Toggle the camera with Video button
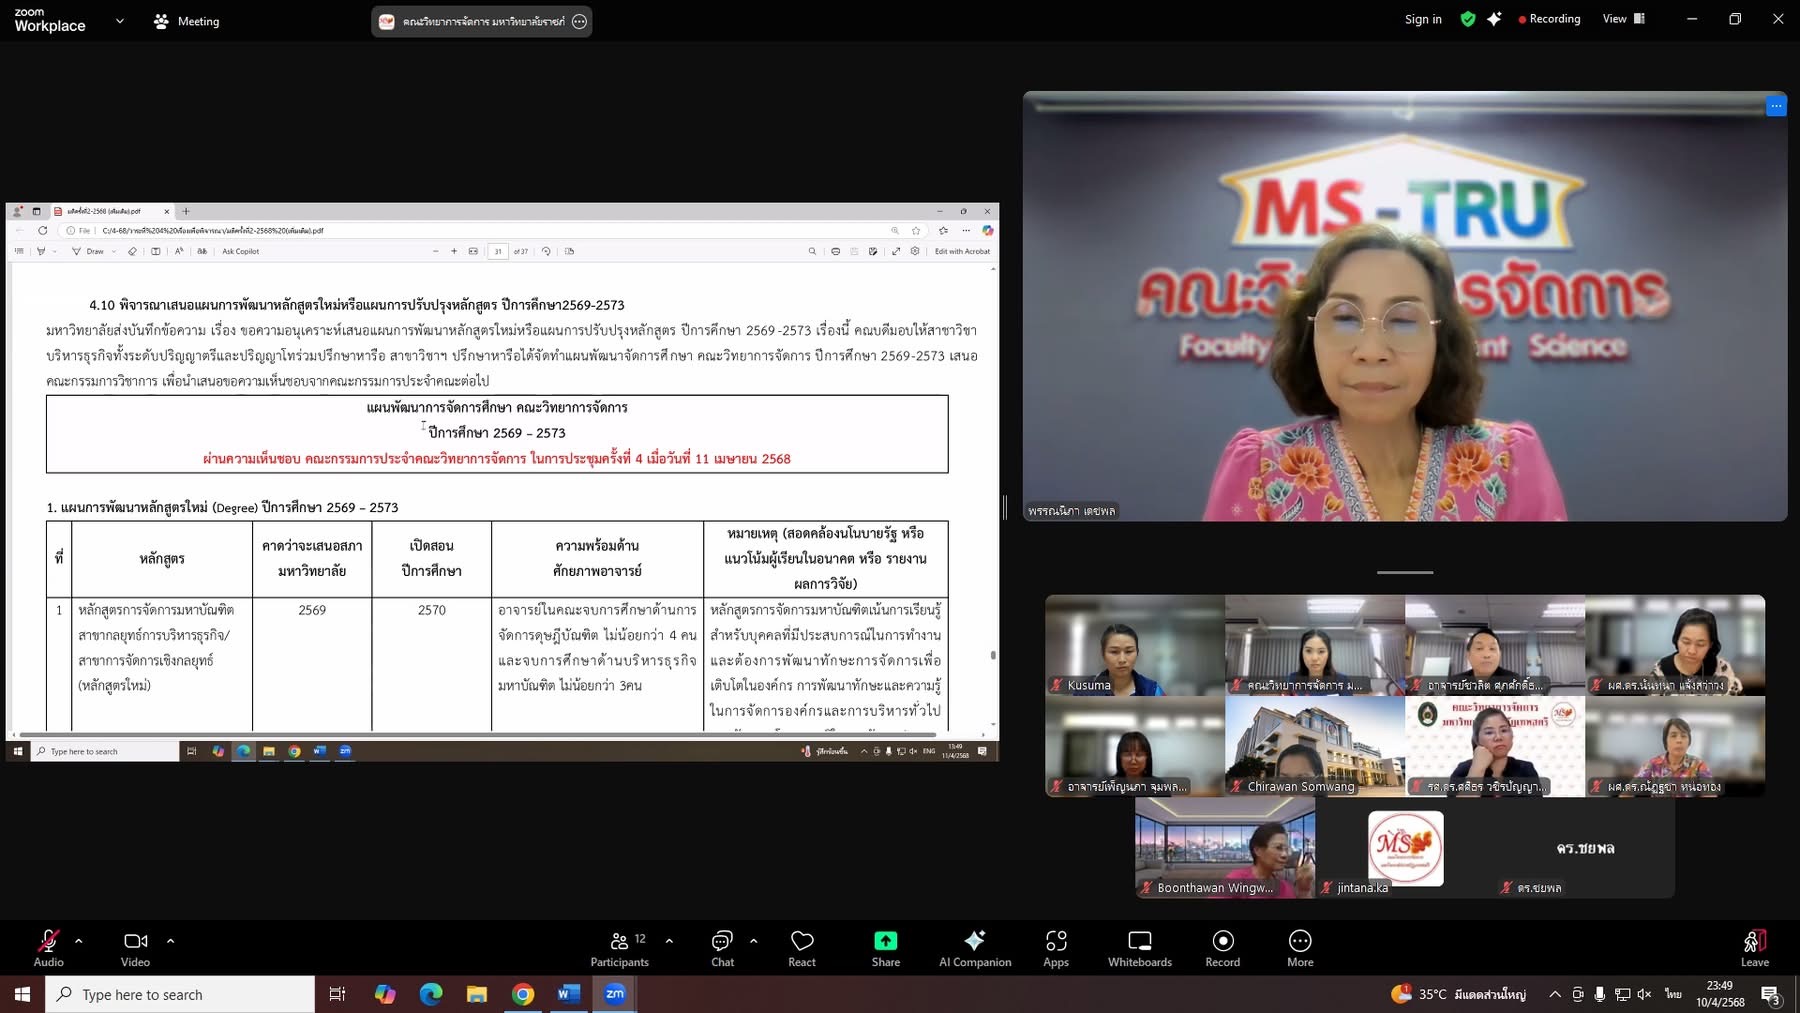Image resolution: width=1800 pixels, height=1013 pixels. coord(135,948)
